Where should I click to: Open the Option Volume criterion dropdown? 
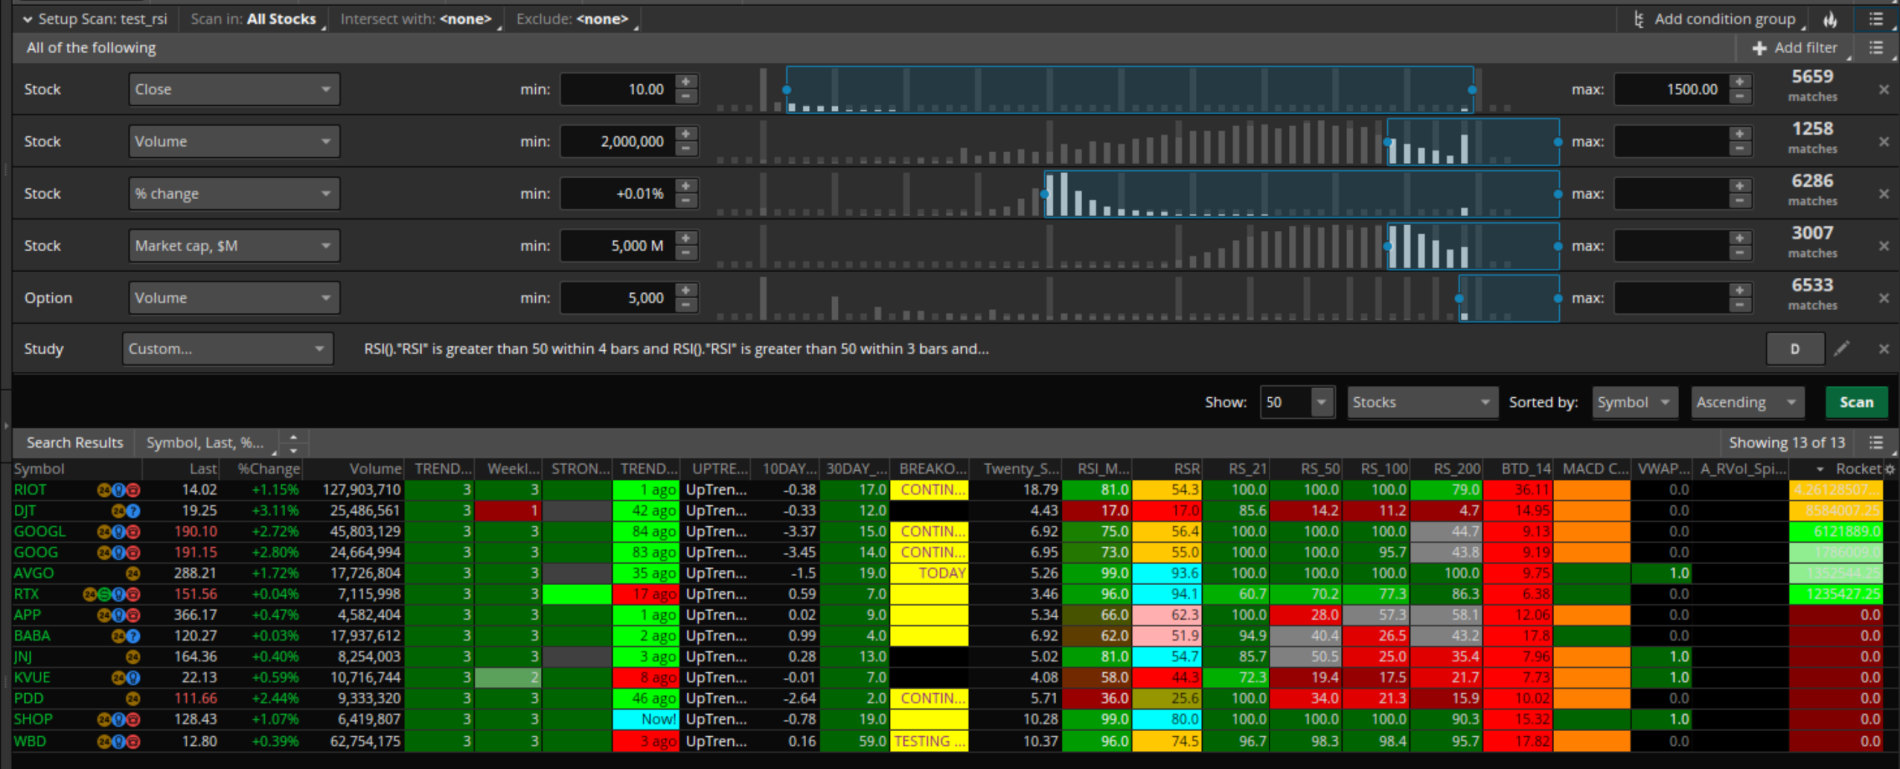tap(234, 298)
